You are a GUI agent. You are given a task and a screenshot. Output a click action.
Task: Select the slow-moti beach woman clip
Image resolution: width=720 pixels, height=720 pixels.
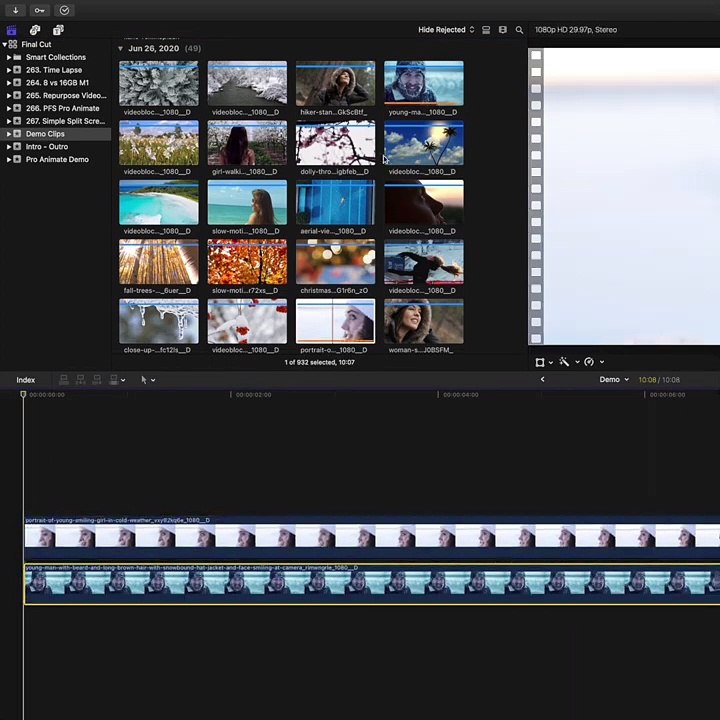point(247,202)
